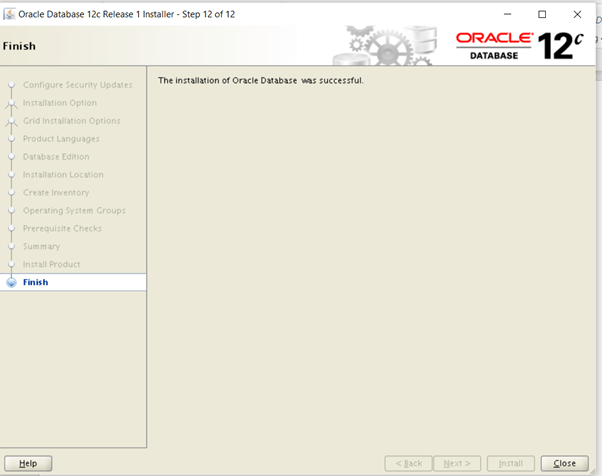Open the Product Languages step
The height and width of the screenshot is (476, 602).
coord(61,139)
